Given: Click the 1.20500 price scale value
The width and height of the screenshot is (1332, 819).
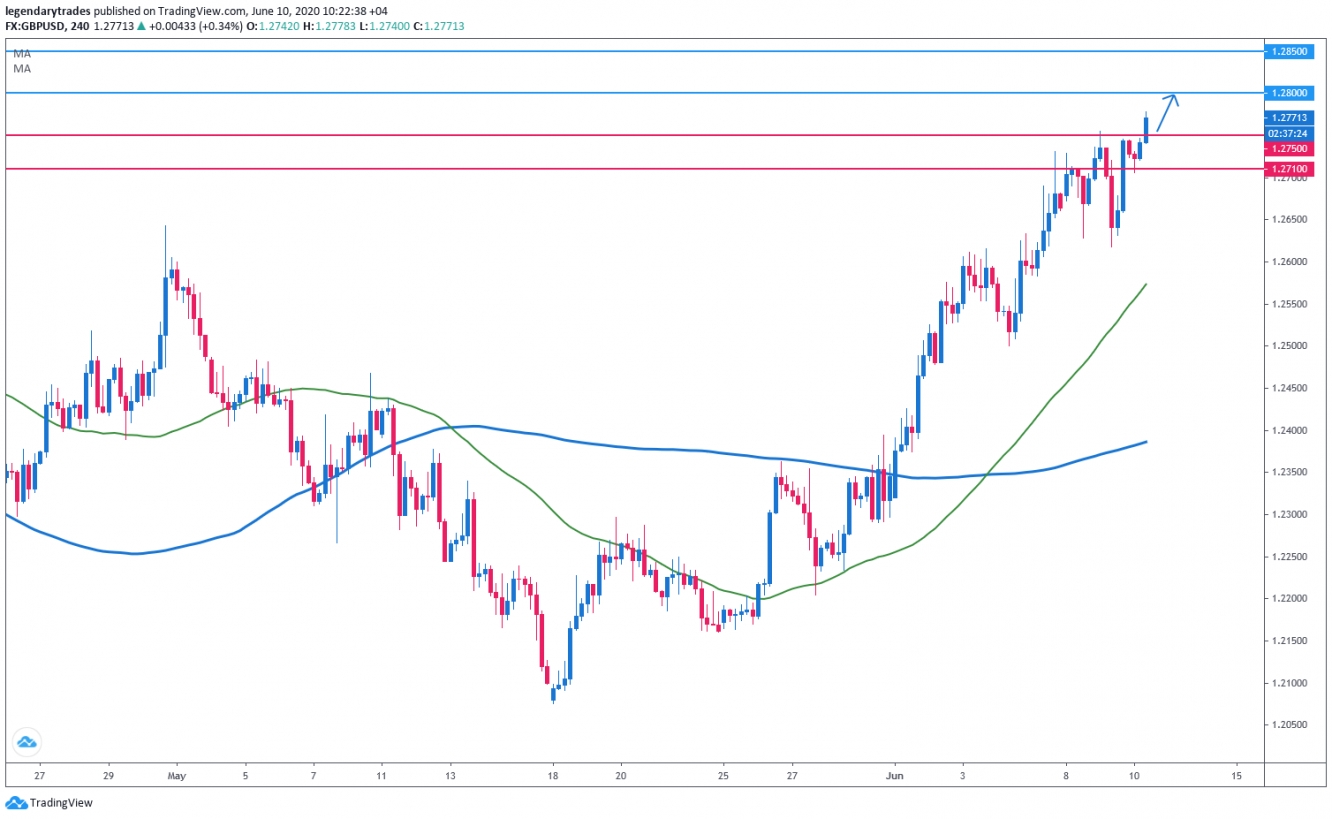Looking at the screenshot, I should (x=1288, y=725).
